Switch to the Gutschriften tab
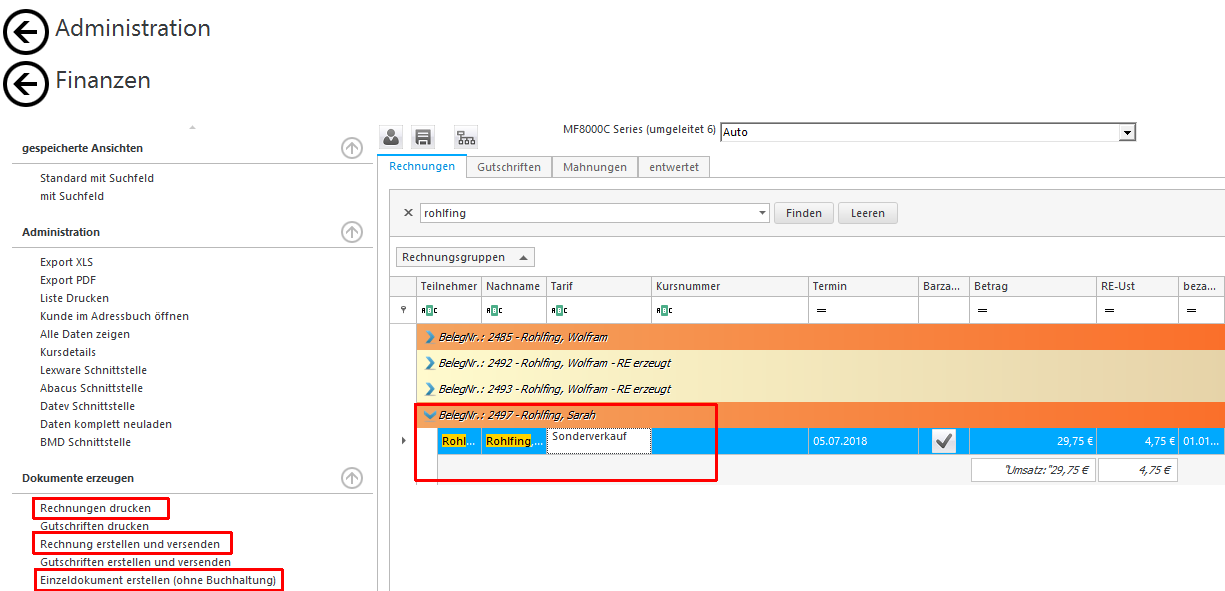Image resolution: width=1225 pixels, height=591 pixels. (x=509, y=167)
